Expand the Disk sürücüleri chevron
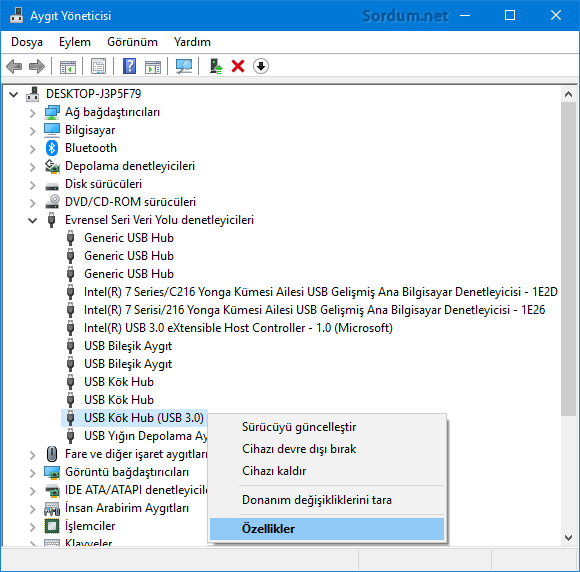The image size is (580, 572). coord(33,185)
